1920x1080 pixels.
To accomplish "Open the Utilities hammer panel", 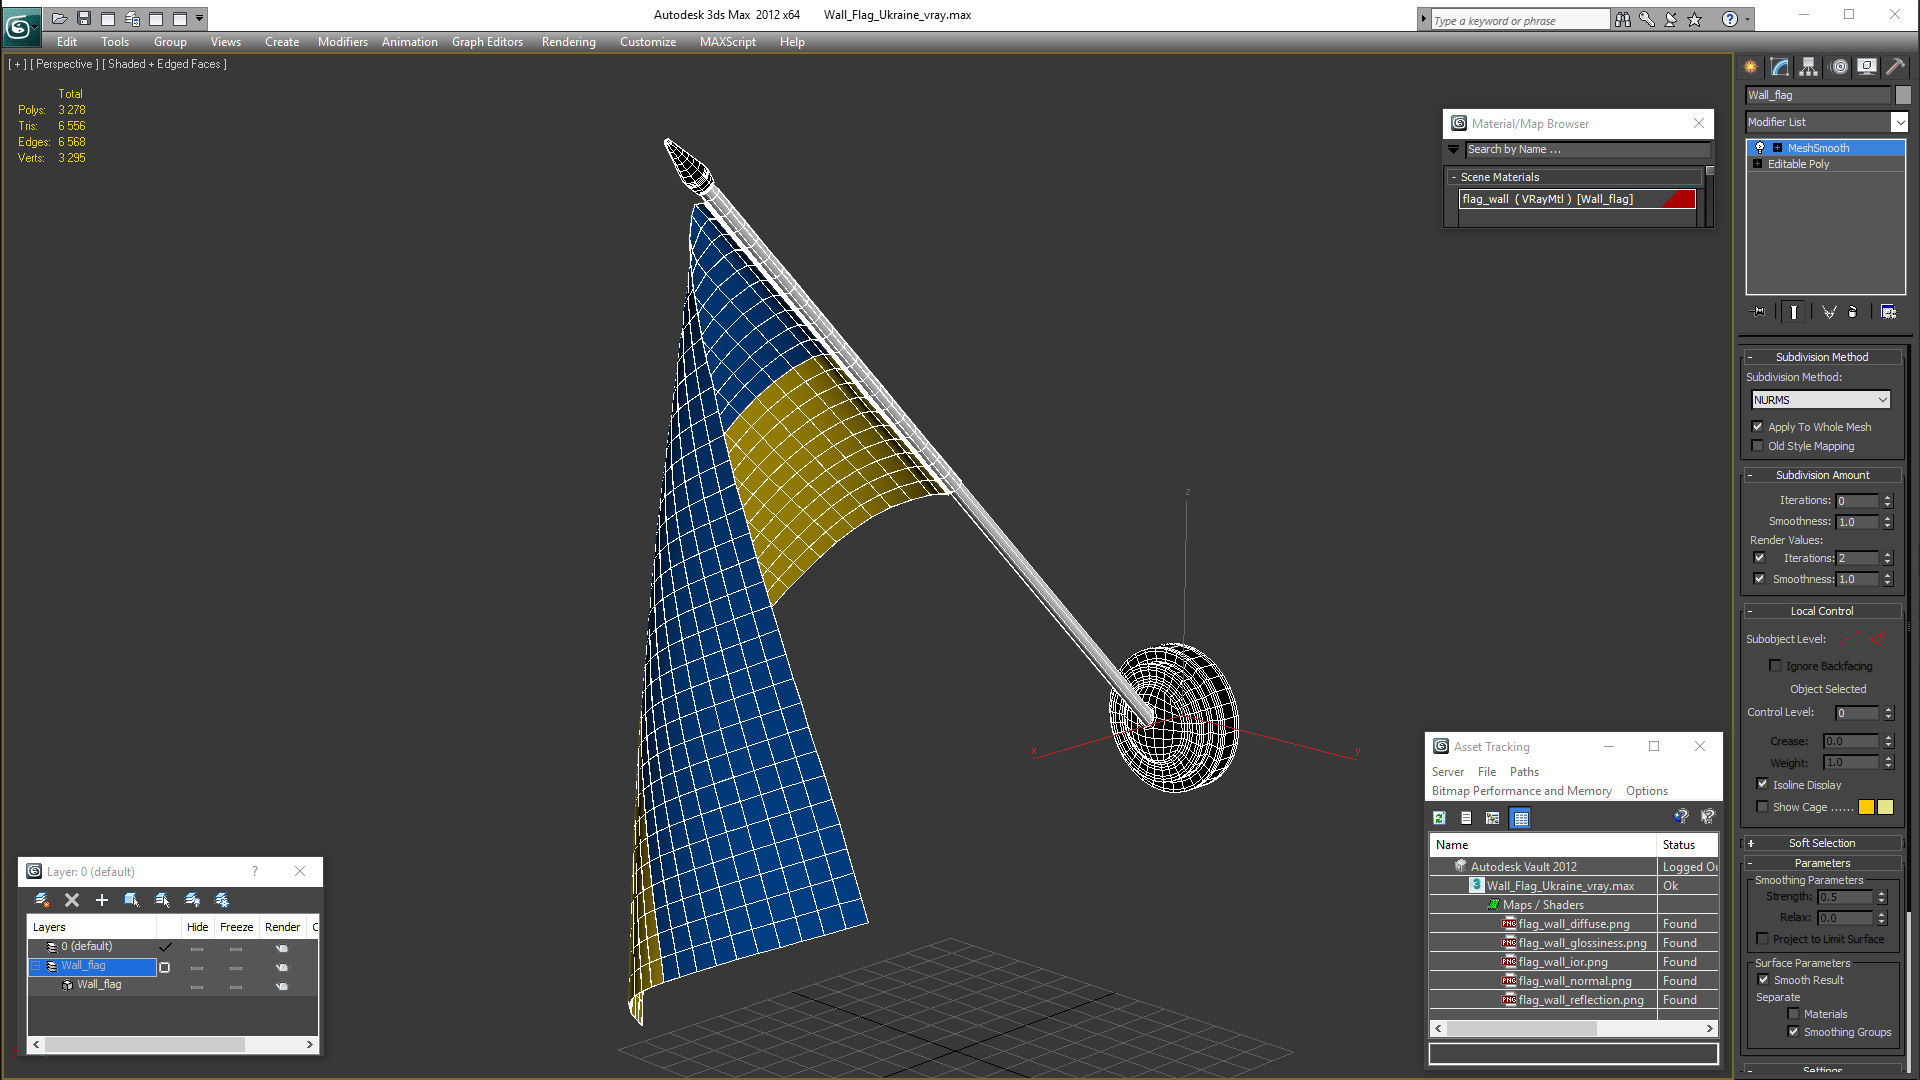I will (1895, 67).
